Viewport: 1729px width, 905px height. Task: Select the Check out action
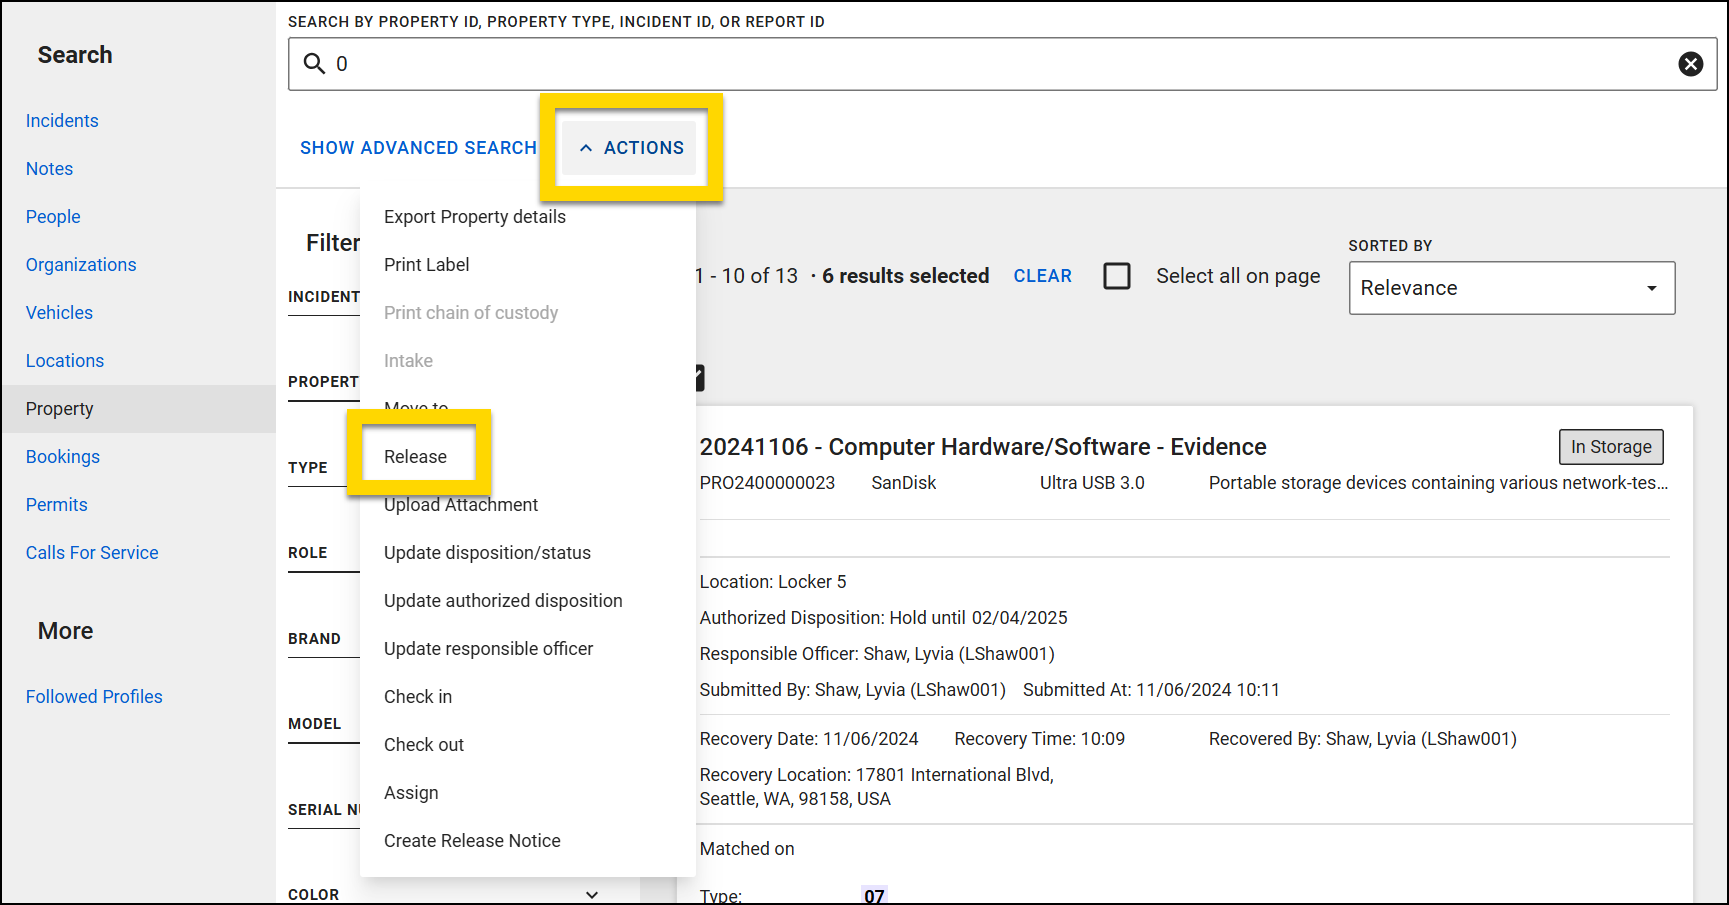[423, 744]
